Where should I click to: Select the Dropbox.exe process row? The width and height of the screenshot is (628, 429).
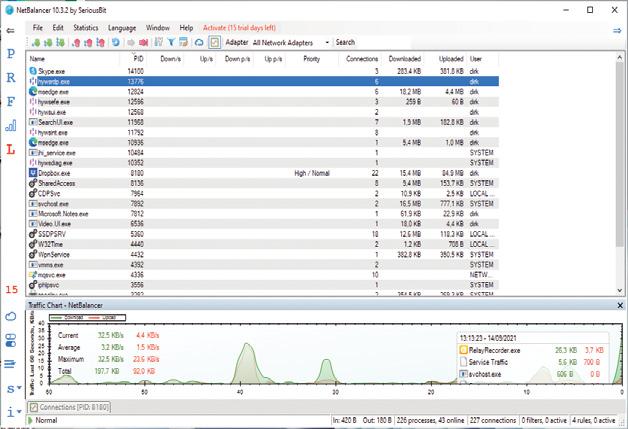coord(263,173)
